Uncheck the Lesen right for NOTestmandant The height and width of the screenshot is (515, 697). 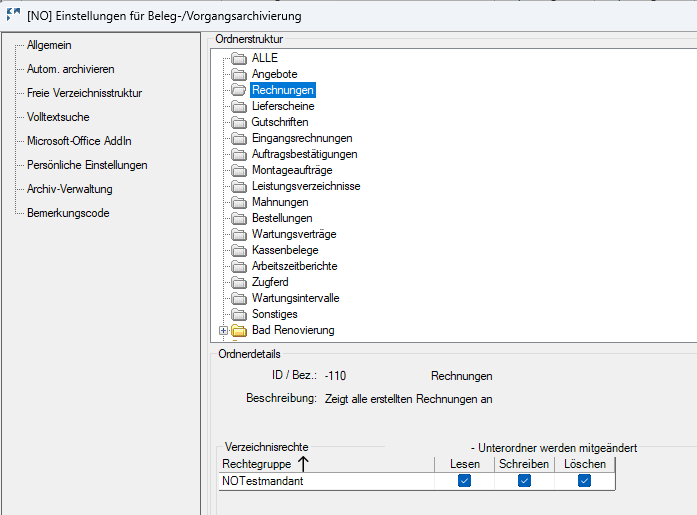point(465,481)
